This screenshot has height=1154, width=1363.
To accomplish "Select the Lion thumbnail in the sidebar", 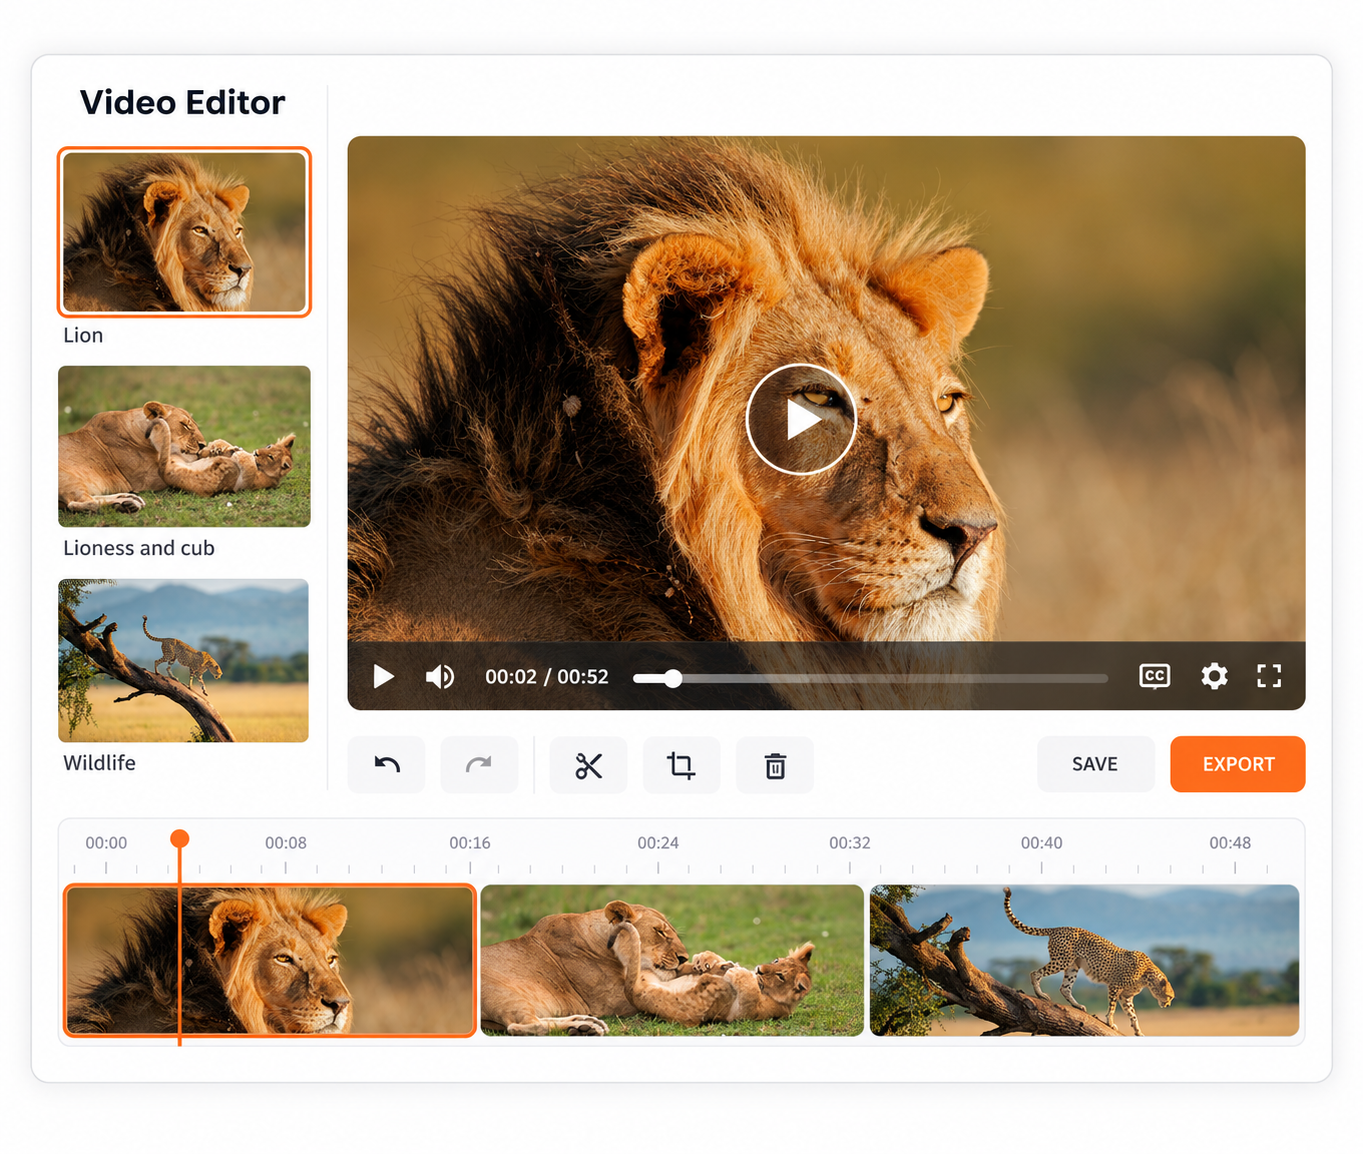I will tap(184, 232).
